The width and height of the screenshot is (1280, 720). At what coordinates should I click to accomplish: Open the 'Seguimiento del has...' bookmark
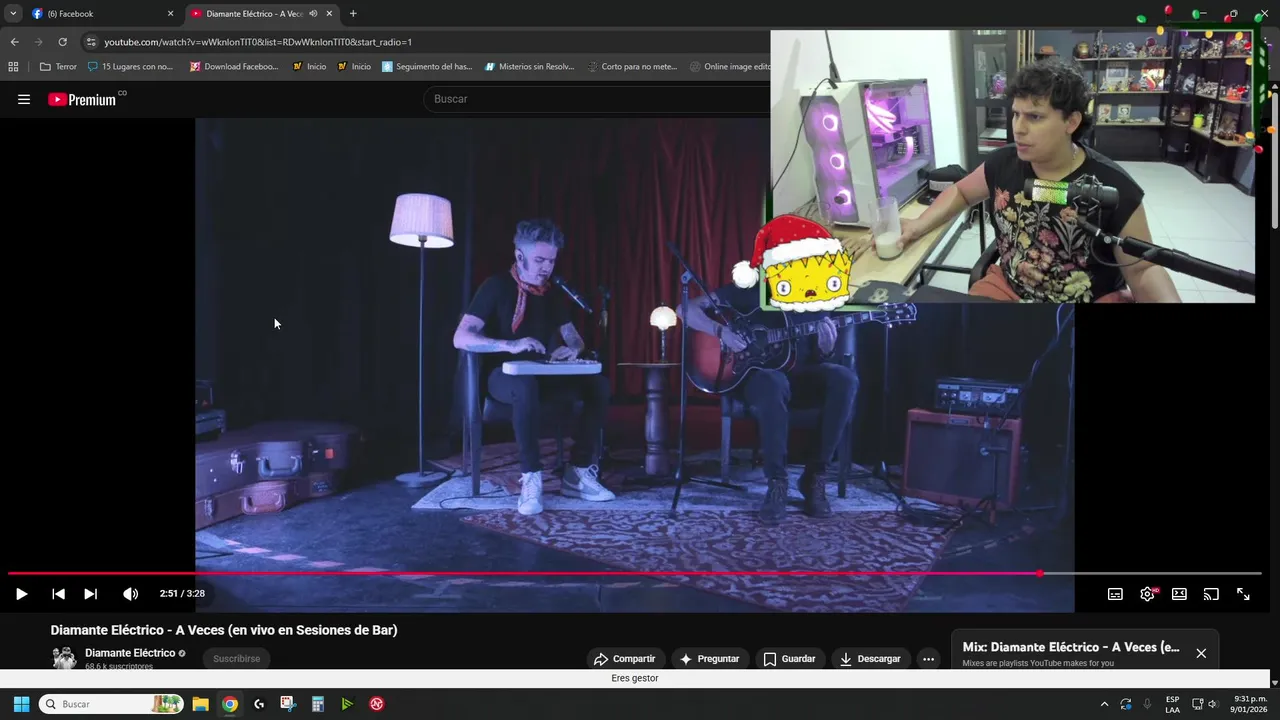[x=427, y=67]
